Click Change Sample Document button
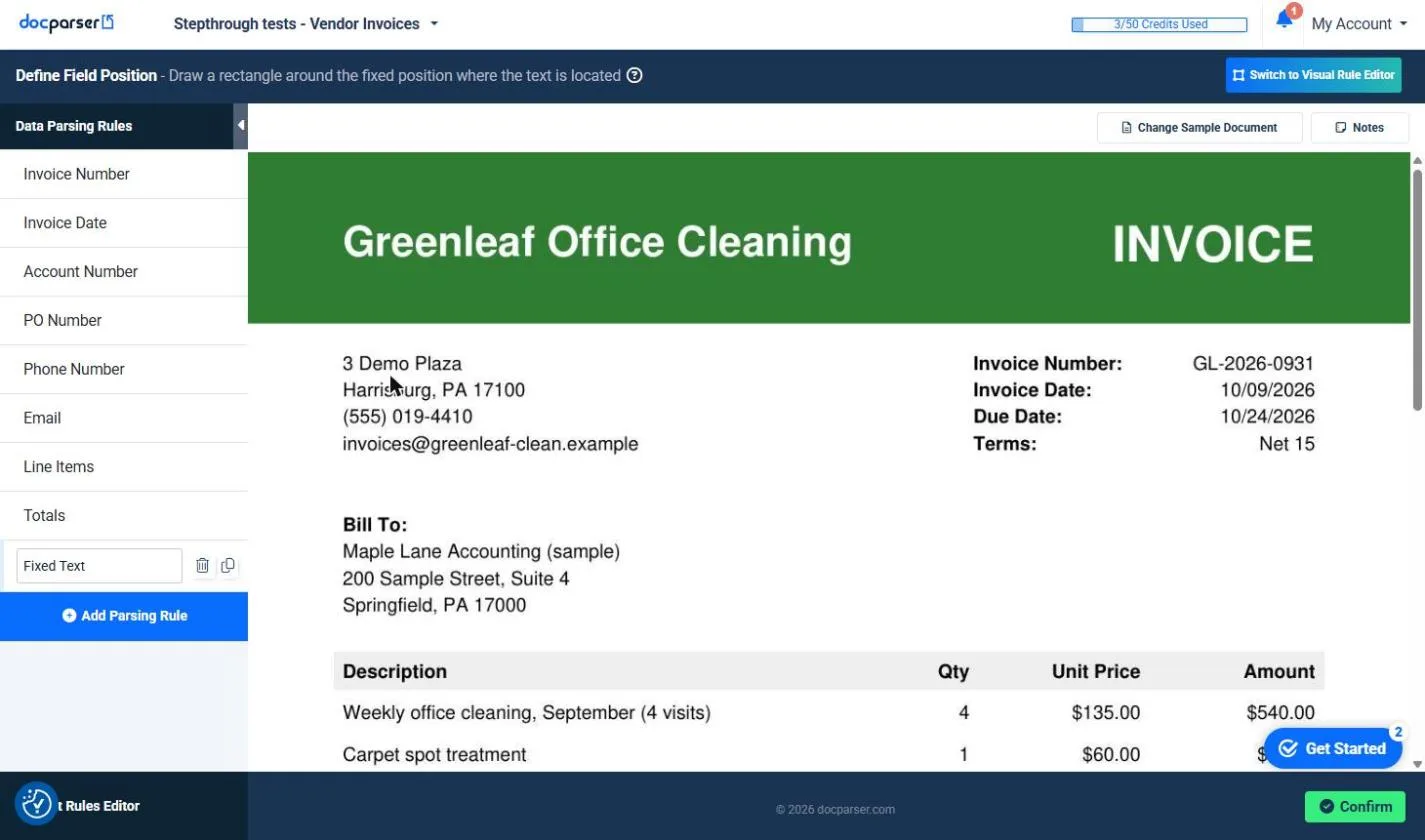The width and height of the screenshot is (1425, 840). point(1199,128)
